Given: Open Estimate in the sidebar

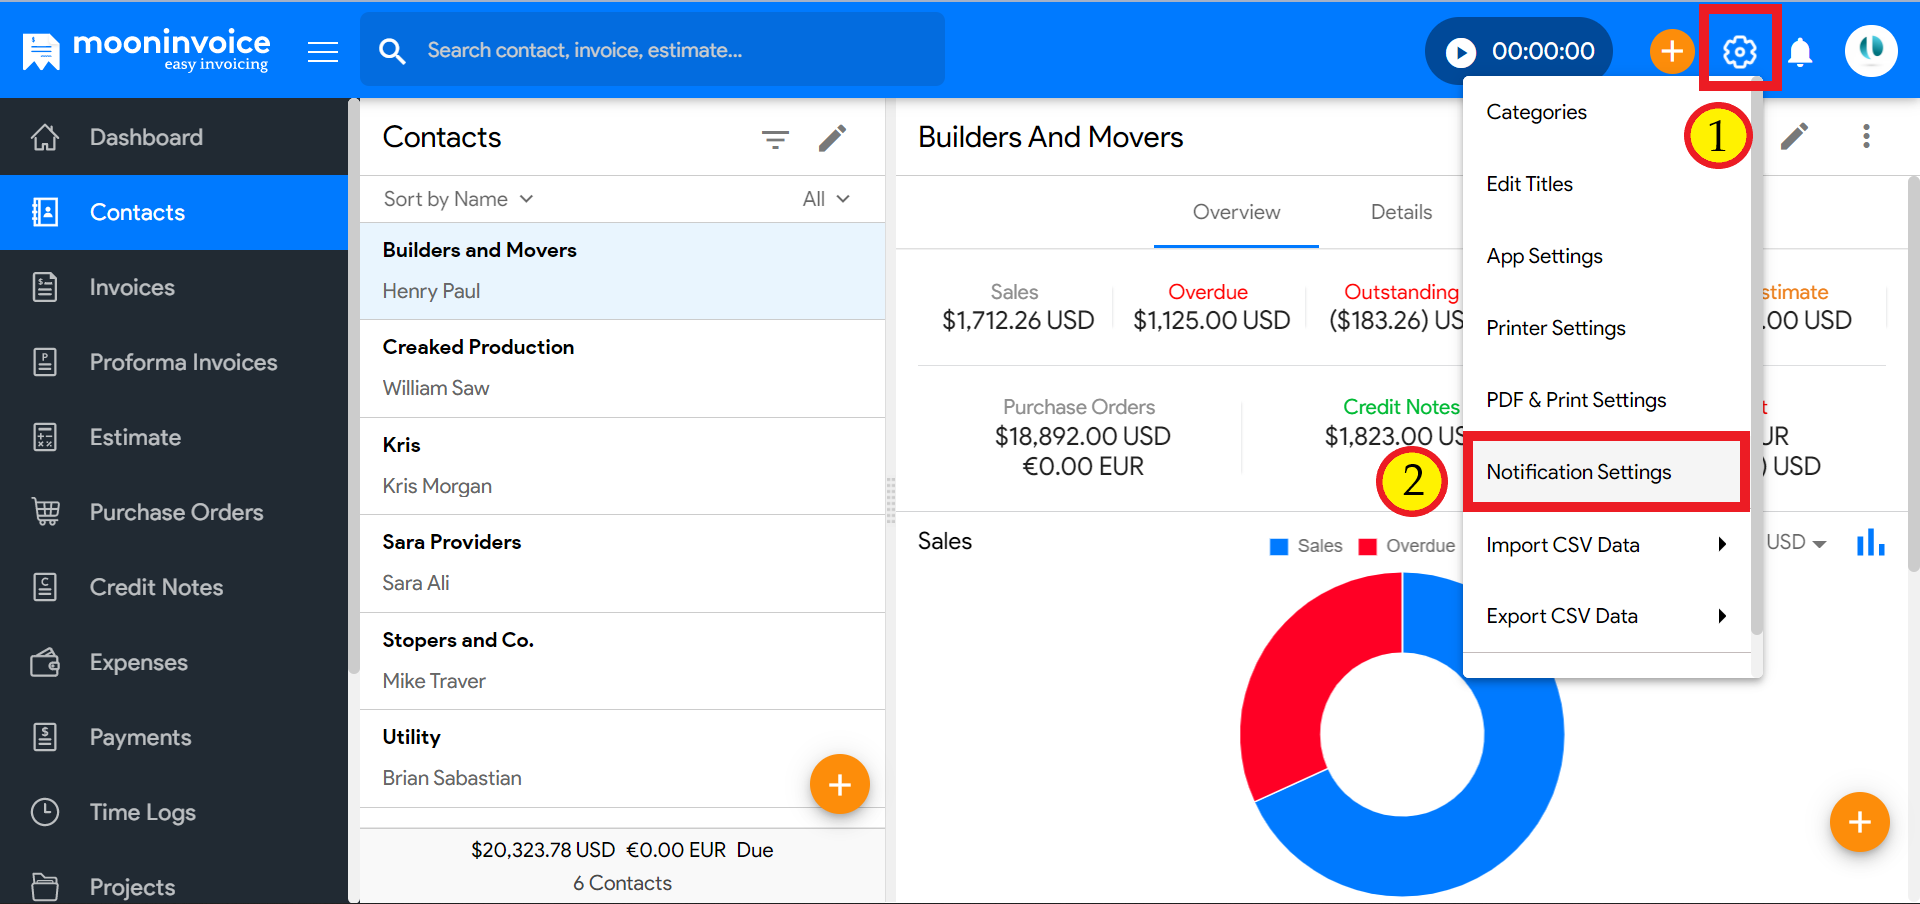Looking at the screenshot, I should (x=174, y=437).
